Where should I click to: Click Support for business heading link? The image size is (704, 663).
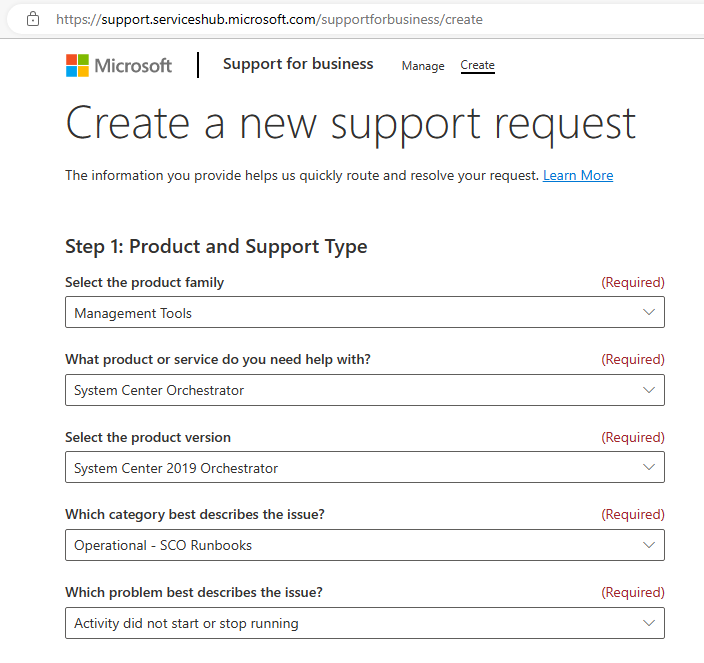[298, 64]
